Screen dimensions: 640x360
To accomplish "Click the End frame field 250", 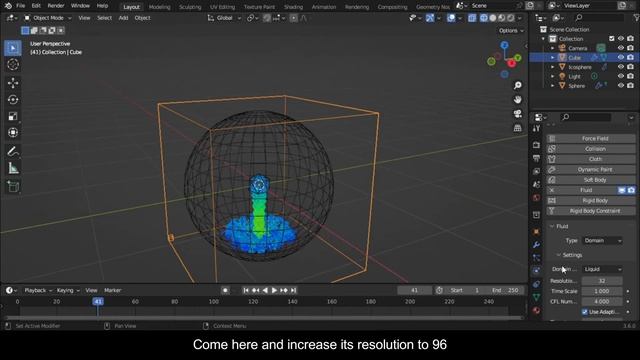I will click(x=506, y=290).
